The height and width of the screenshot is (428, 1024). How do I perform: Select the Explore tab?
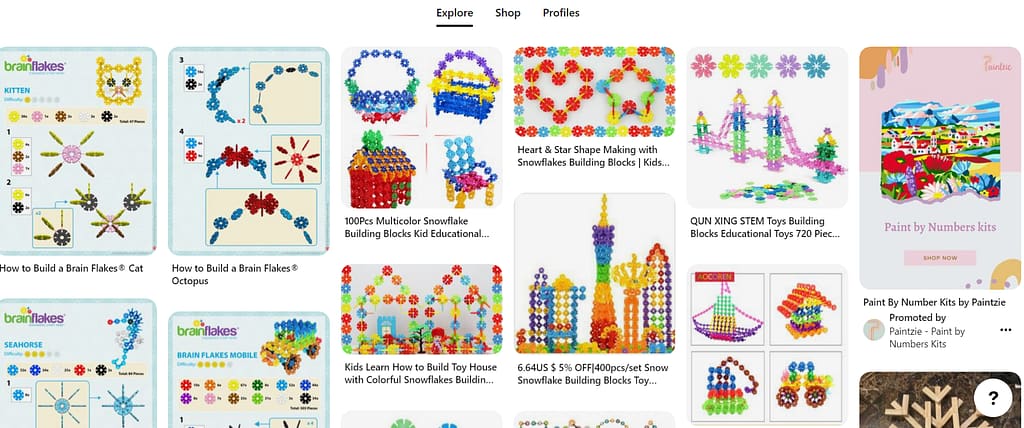[x=455, y=12]
